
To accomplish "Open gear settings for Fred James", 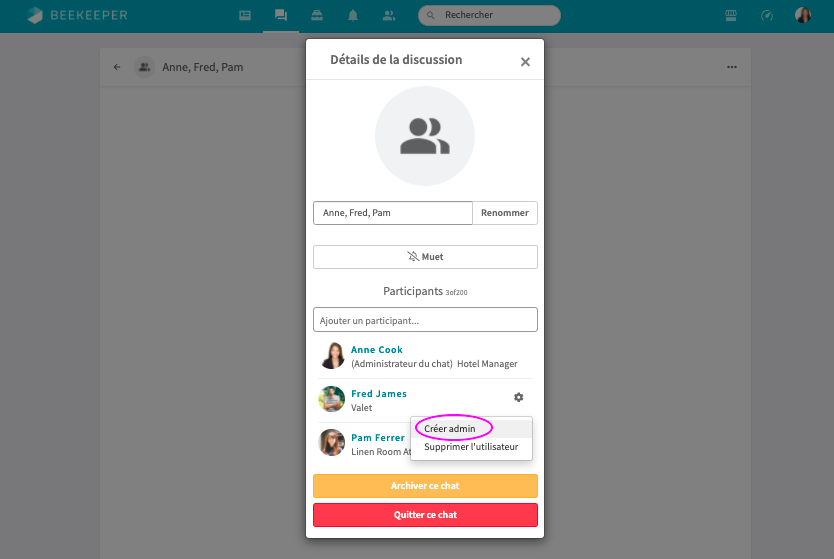I will (x=518, y=397).
